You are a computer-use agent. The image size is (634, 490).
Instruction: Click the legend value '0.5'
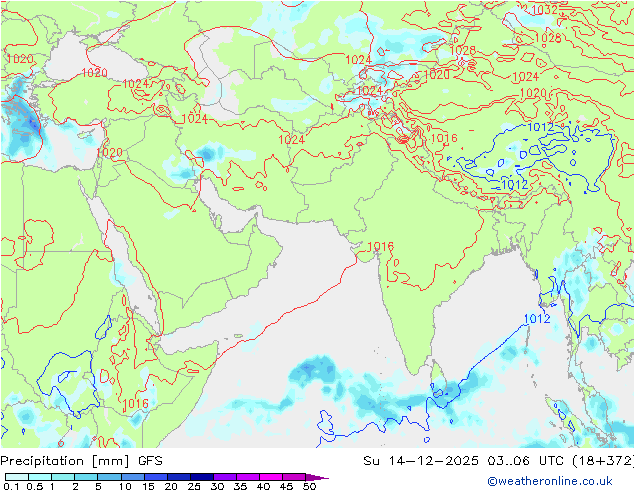pos(34,486)
